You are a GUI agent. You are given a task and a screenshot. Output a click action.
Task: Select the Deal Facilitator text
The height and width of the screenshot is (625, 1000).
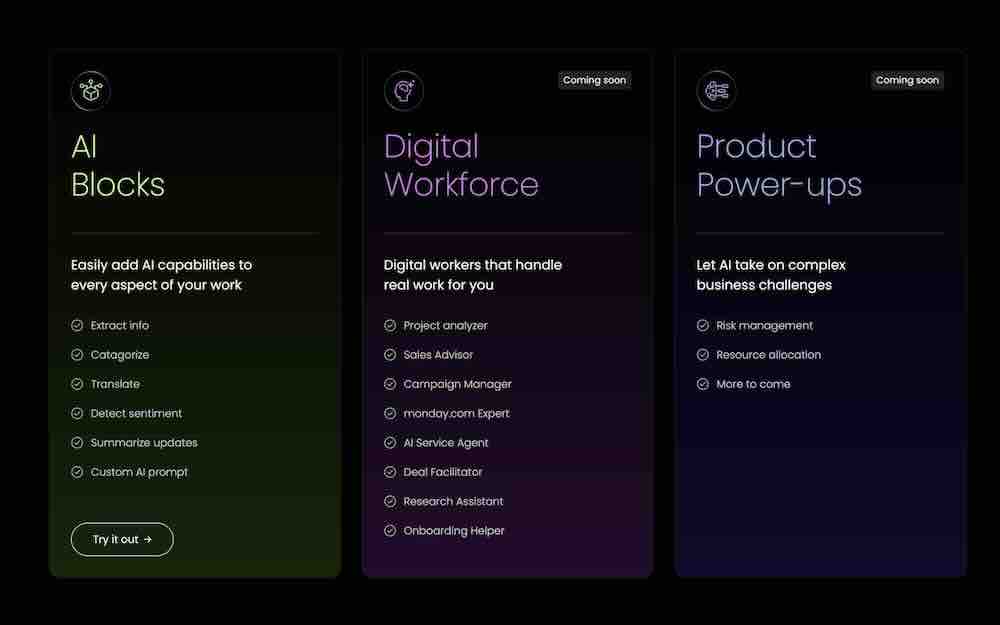[443, 472]
